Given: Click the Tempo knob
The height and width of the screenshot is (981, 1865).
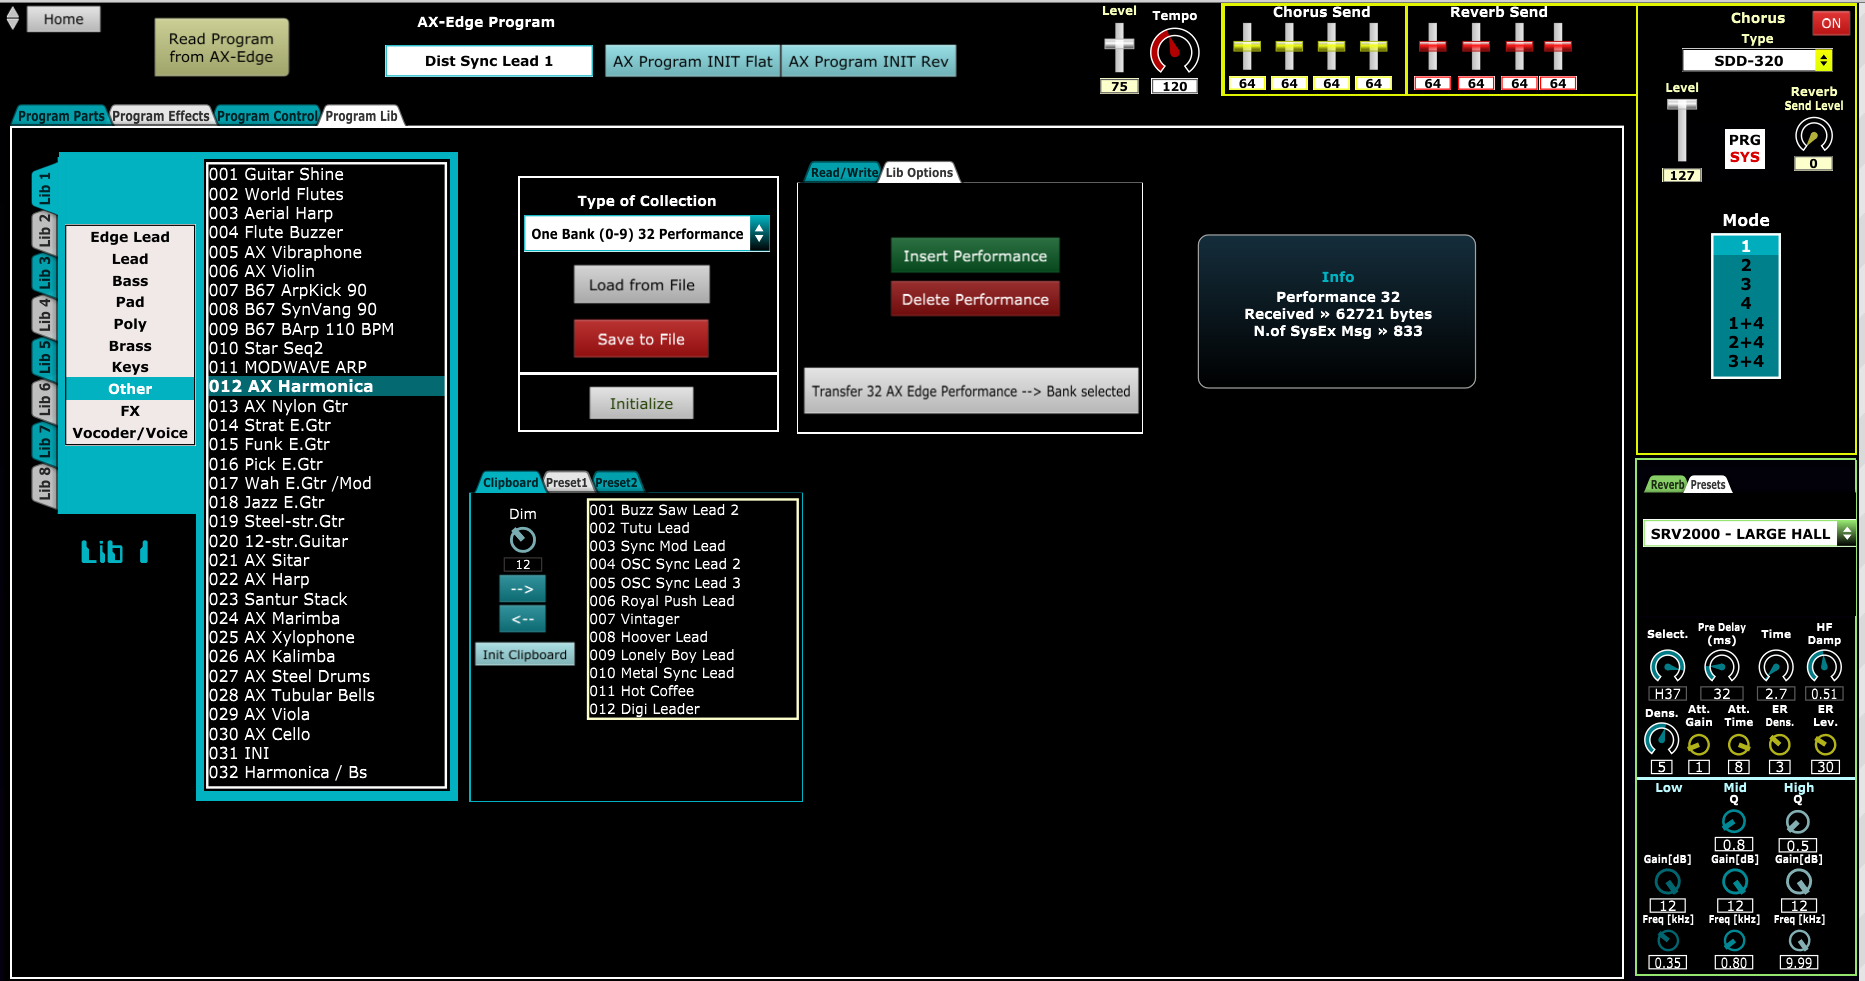Looking at the screenshot, I should [1174, 51].
